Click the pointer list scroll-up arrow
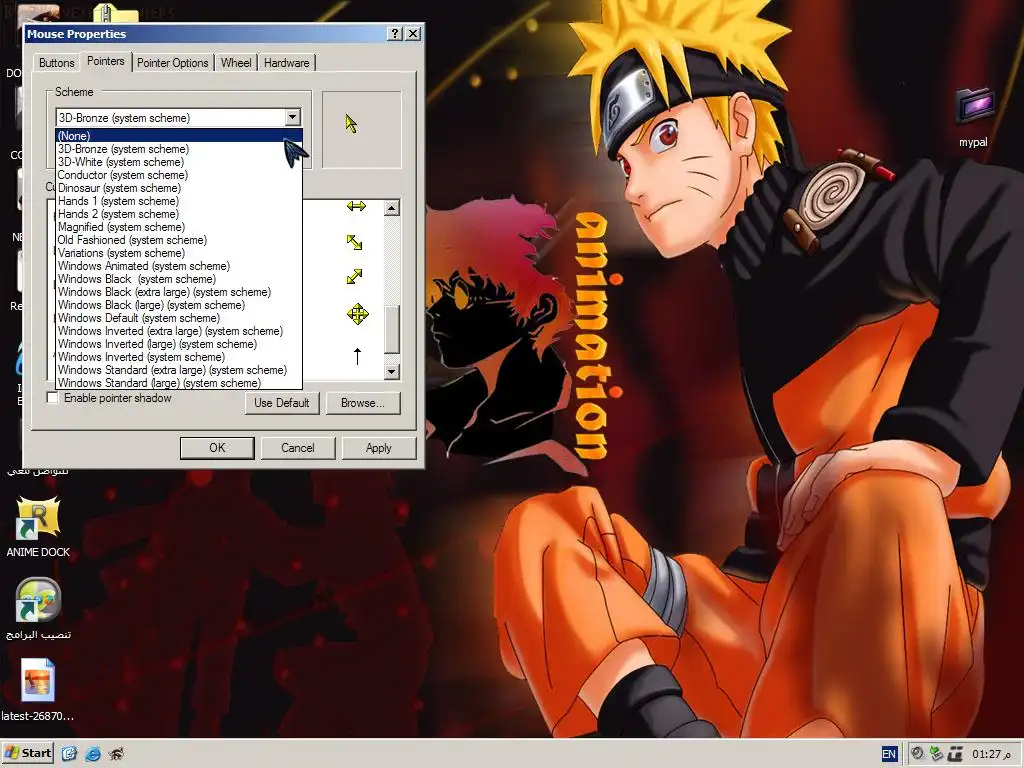The height and width of the screenshot is (768, 1024). tap(392, 208)
